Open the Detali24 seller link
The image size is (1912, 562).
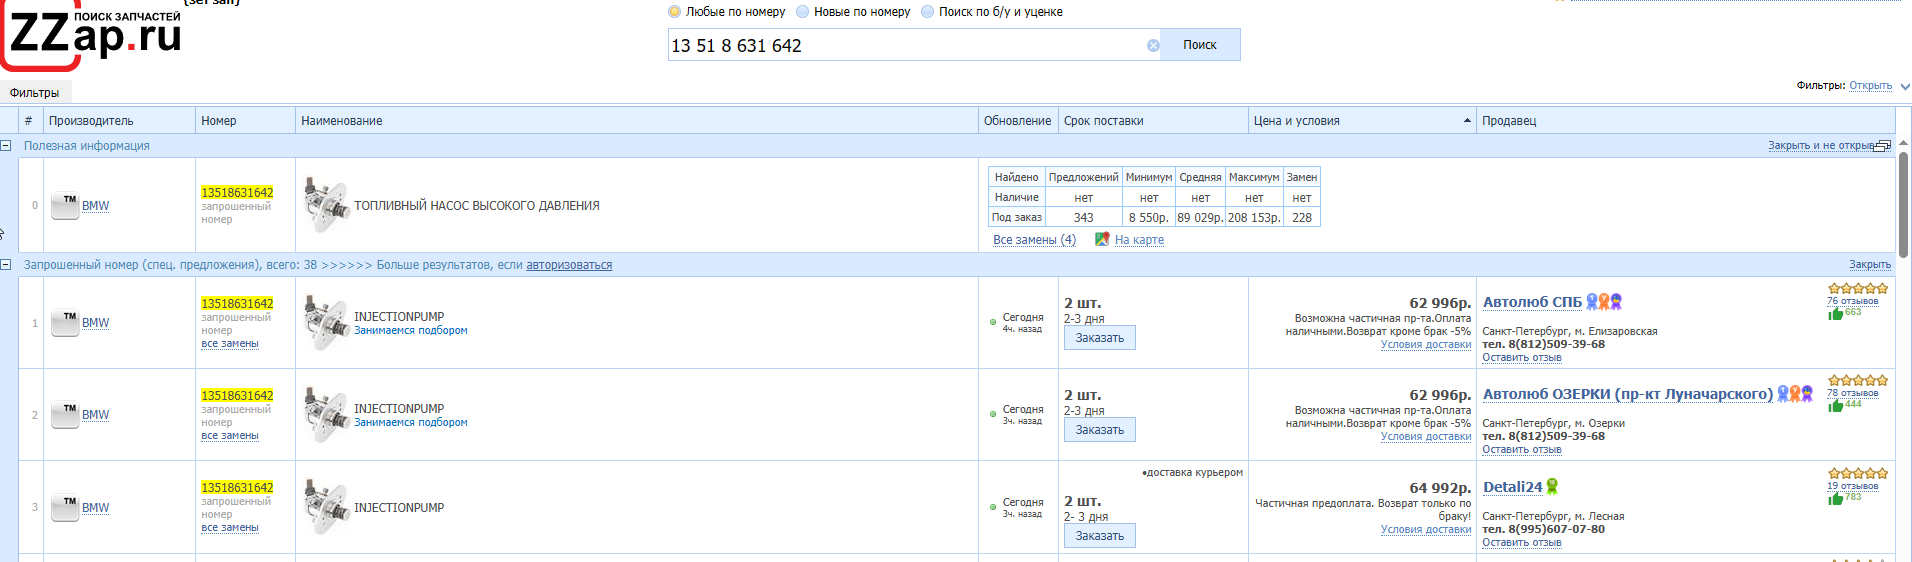click(1512, 487)
